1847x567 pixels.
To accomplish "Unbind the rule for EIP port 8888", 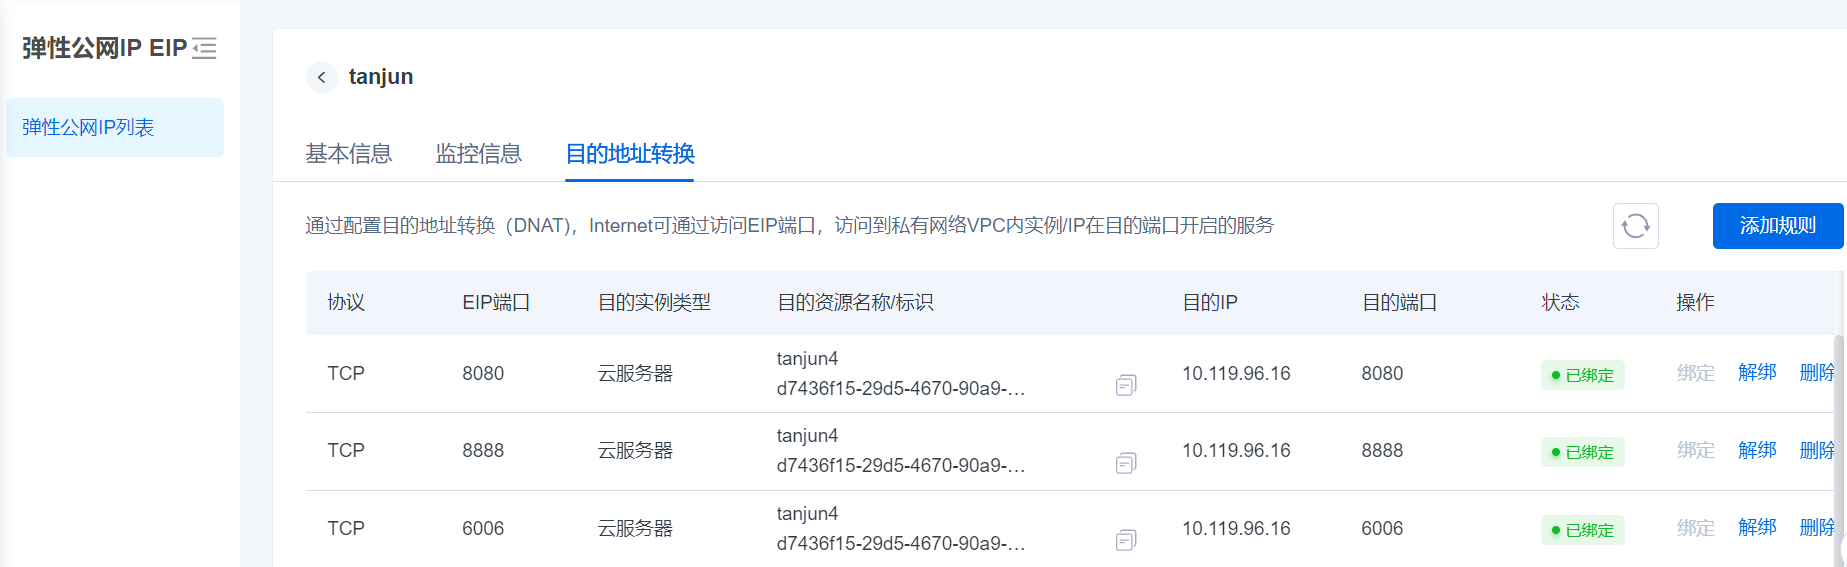I will point(1756,451).
